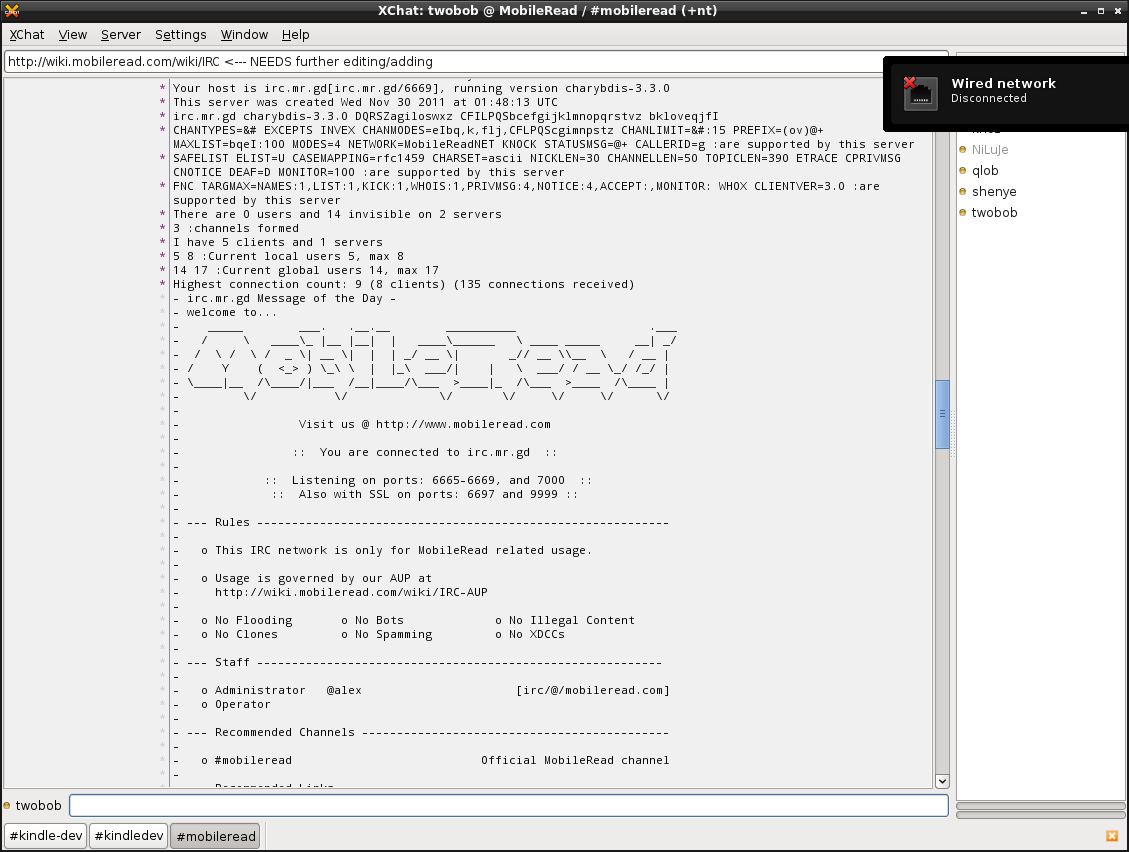Minimize the XChat window

tap(1084, 11)
